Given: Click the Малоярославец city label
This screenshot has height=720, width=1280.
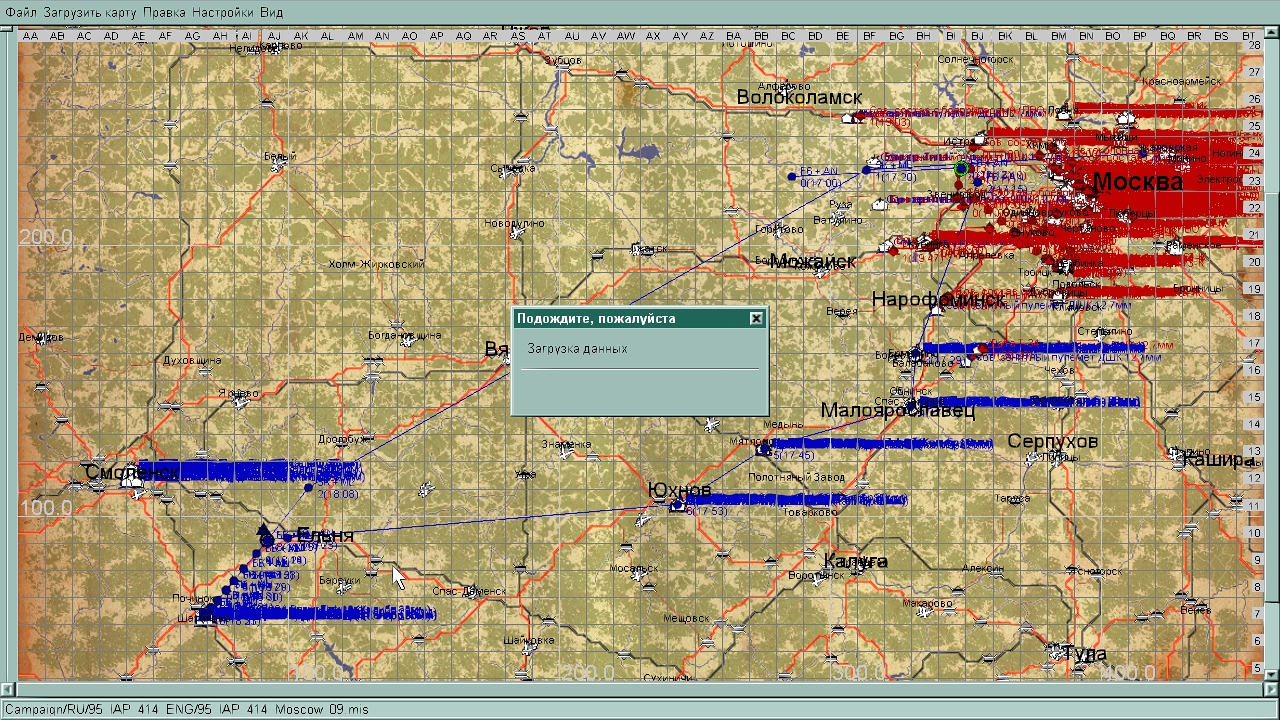Looking at the screenshot, I should (x=897, y=411).
